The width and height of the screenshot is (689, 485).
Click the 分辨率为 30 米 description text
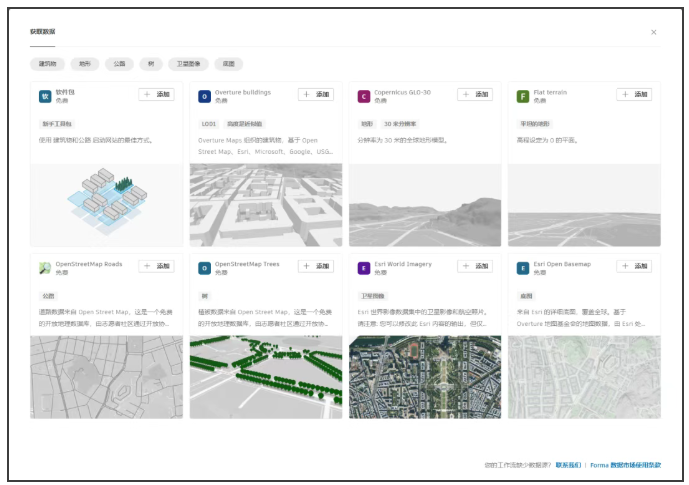[x=403, y=141]
